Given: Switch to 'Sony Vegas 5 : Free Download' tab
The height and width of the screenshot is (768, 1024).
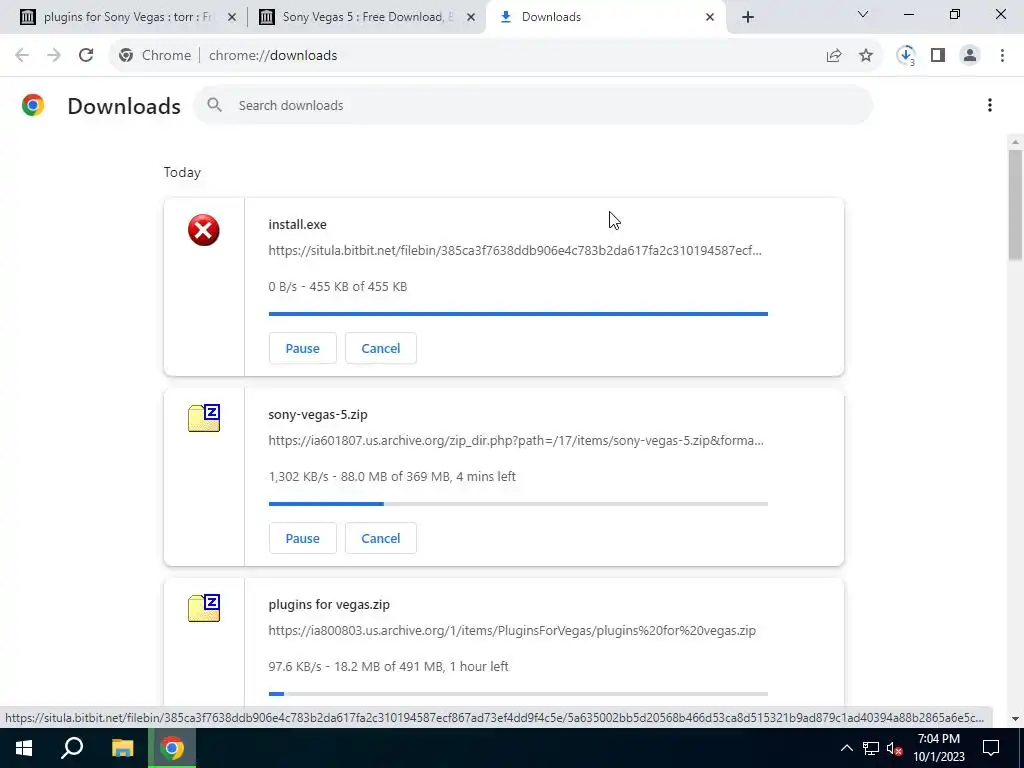Looking at the screenshot, I should coord(366,17).
